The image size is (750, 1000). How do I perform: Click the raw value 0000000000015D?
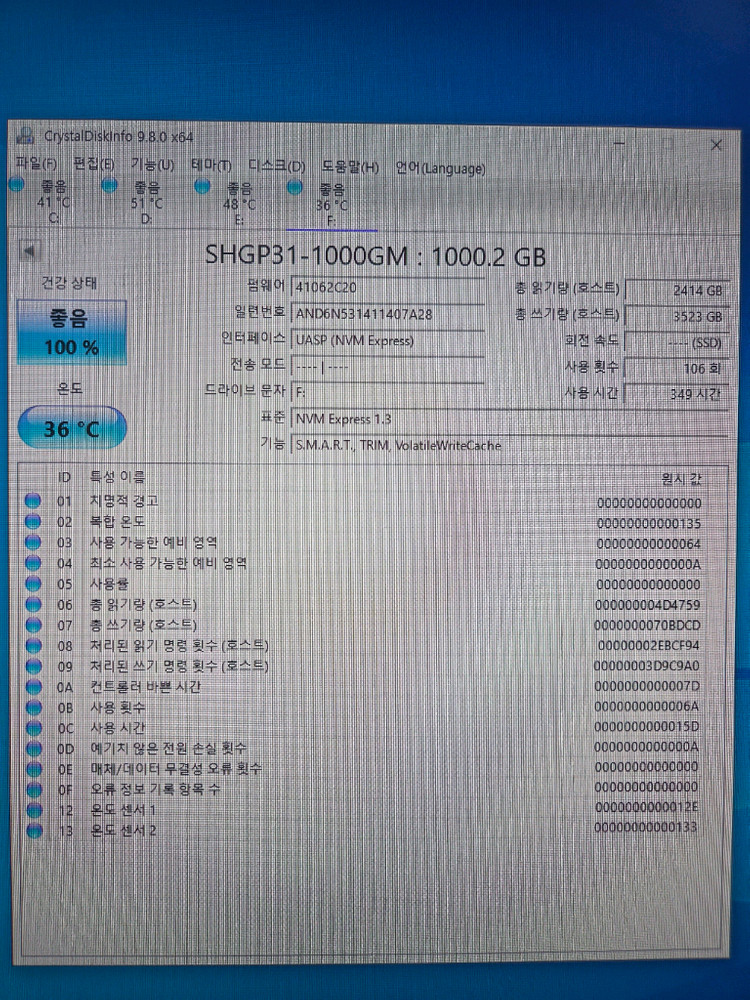pyautogui.click(x=647, y=726)
